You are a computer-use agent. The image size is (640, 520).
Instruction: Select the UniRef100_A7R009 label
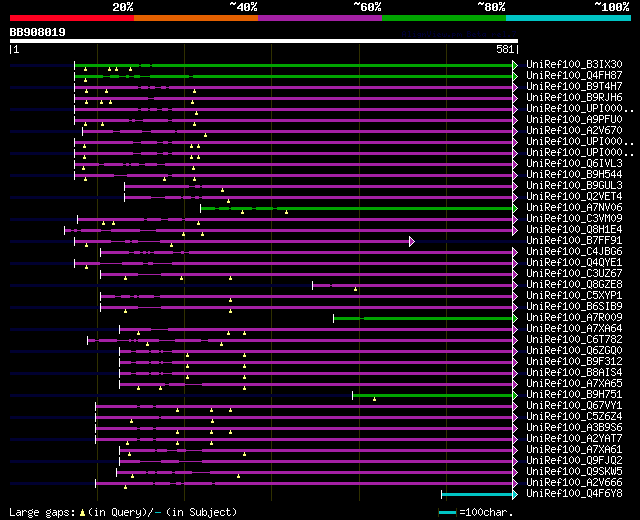[x=574, y=318]
